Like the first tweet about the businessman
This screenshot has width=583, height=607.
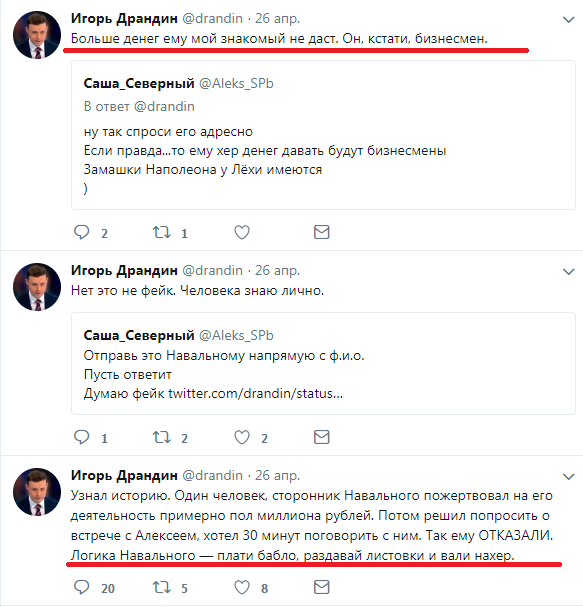pos(242,232)
